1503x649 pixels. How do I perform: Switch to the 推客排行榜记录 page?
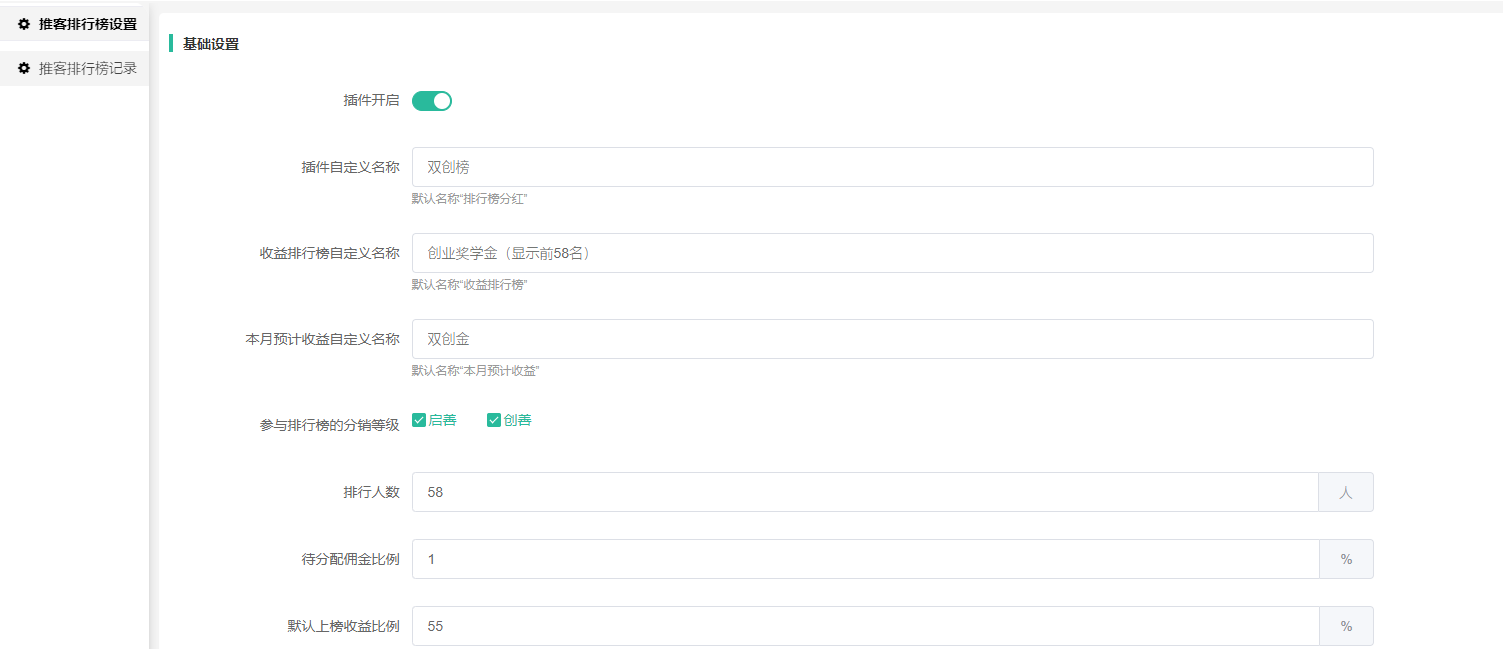(x=87, y=69)
